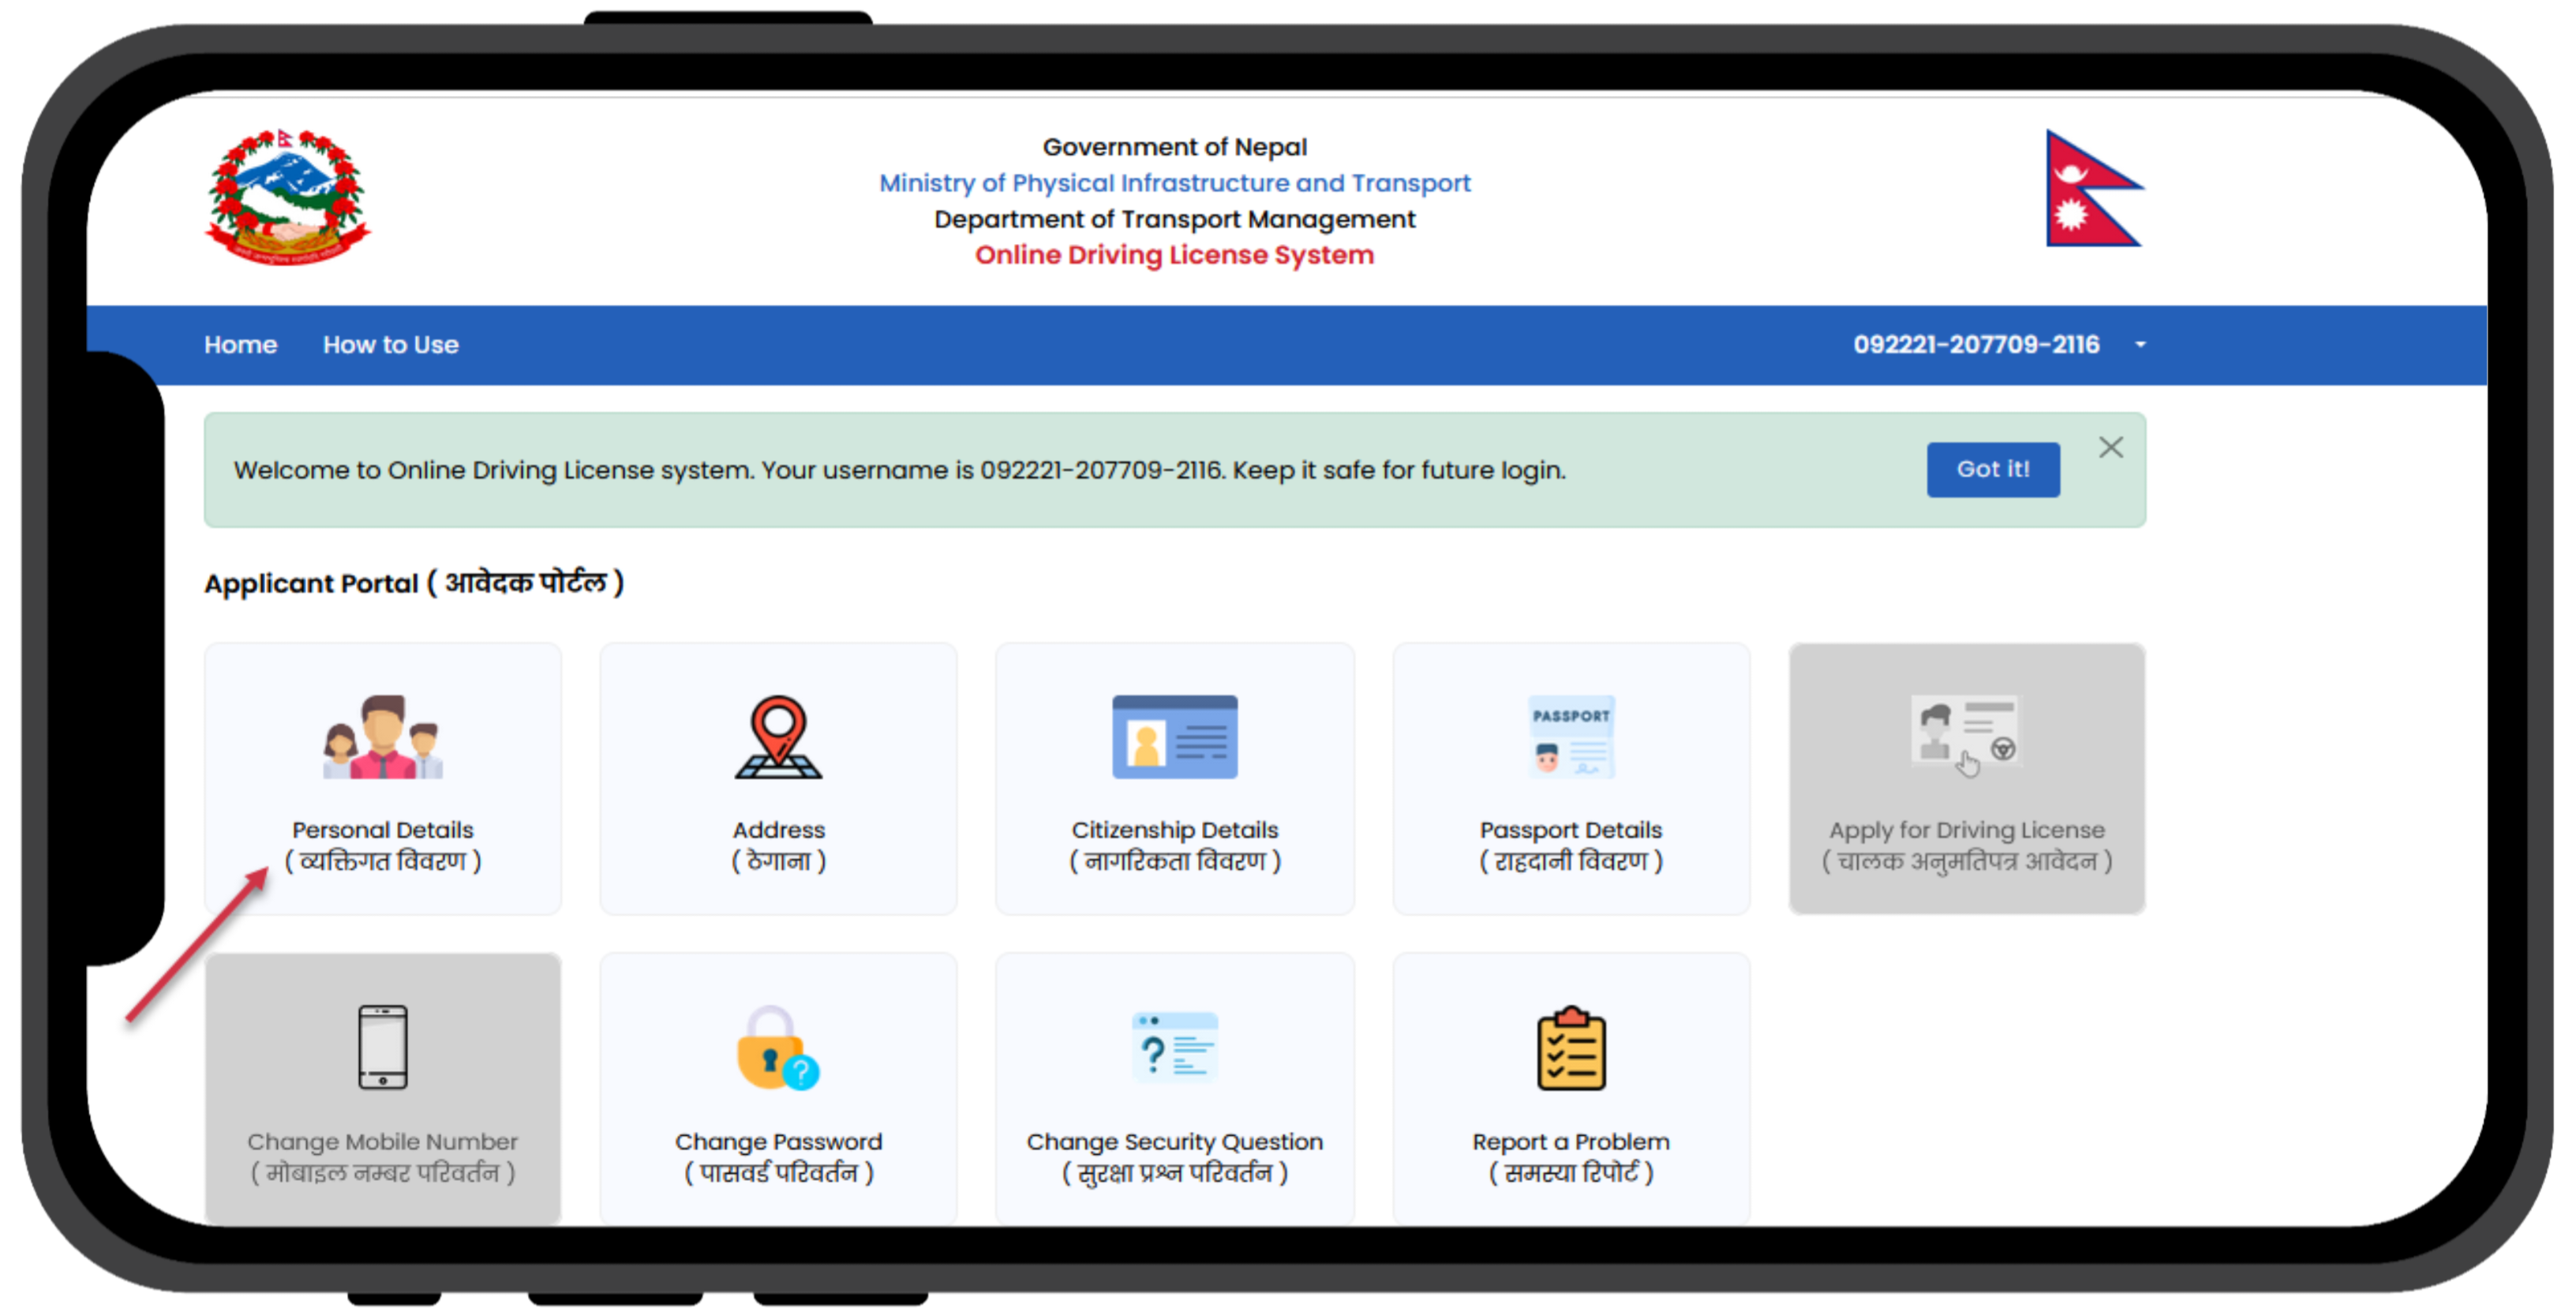Click the Change Password text label
Image resolution: width=2576 pixels, height=1308 pixels.
[x=778, y=1142]
